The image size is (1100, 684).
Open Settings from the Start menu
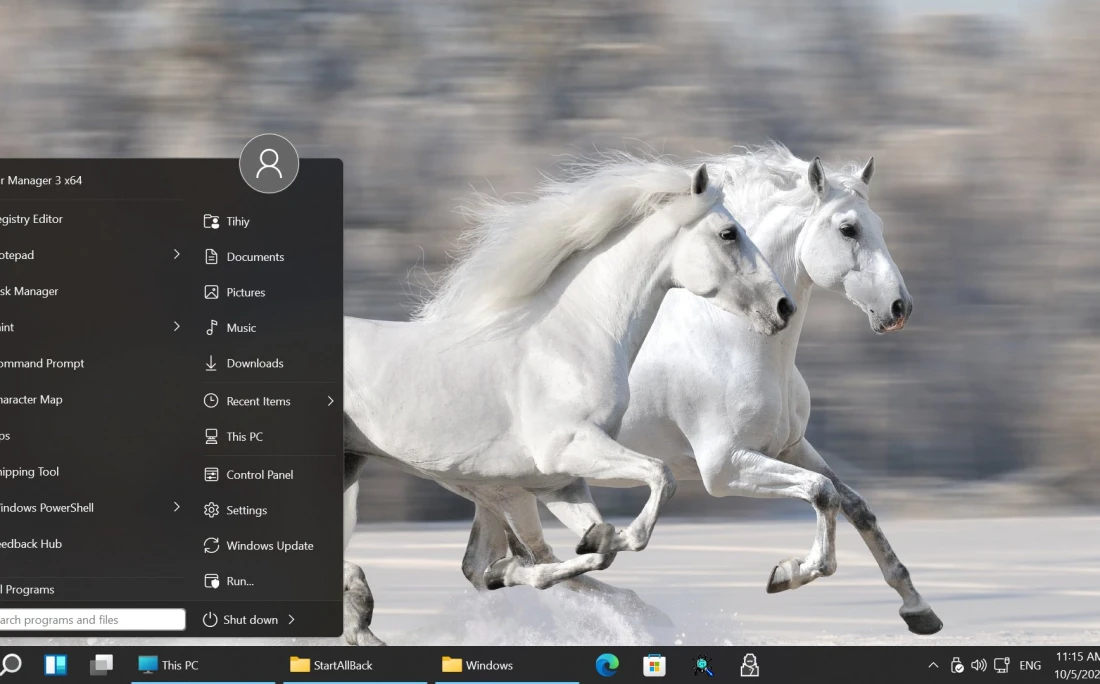tap(246, 510)
